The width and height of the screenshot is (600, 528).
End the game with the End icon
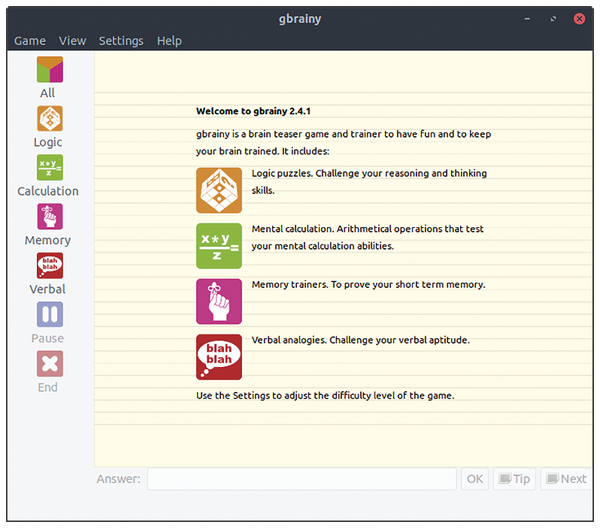tap(50, 363)
